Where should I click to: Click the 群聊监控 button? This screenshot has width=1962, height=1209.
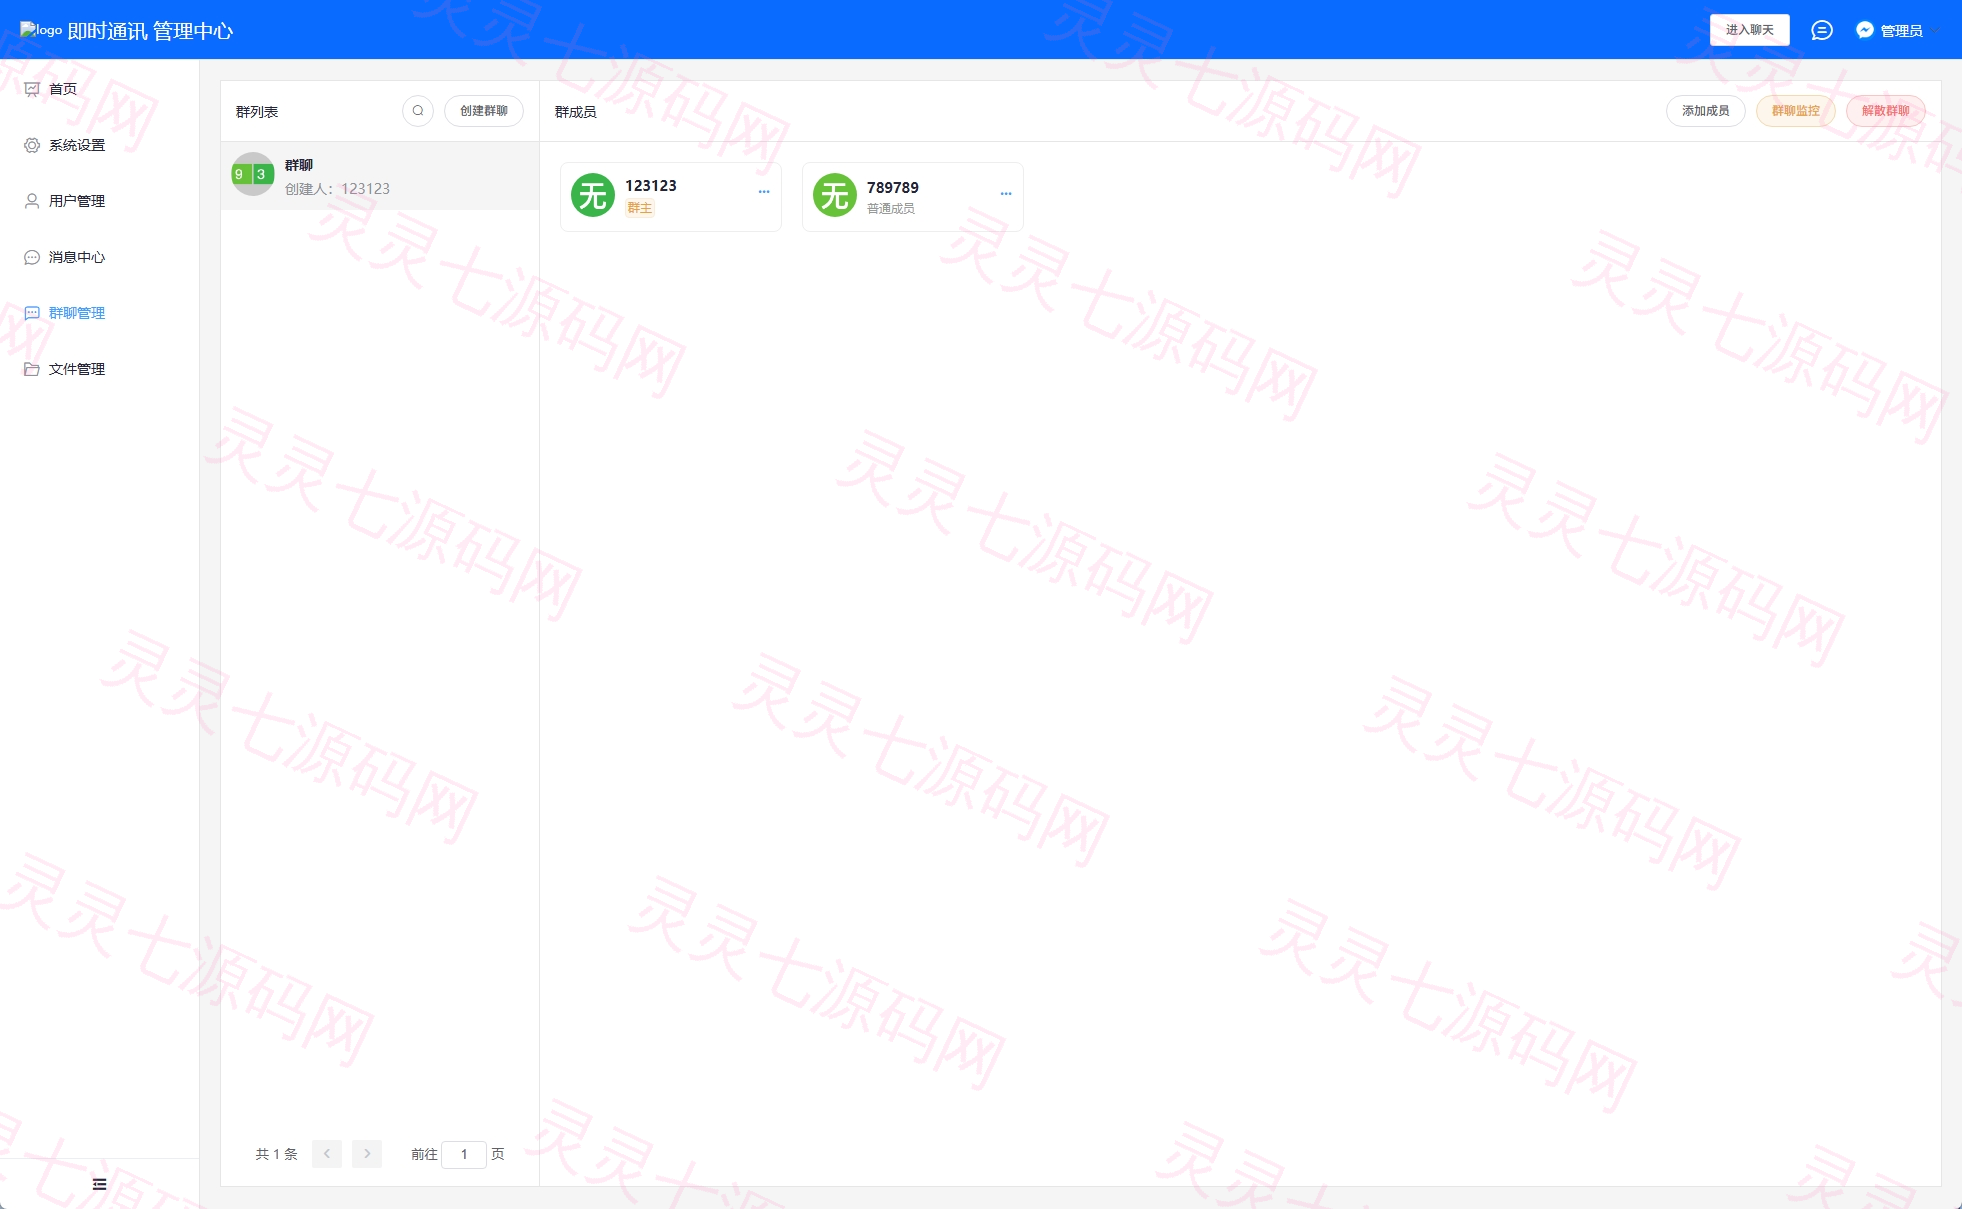1796,111
